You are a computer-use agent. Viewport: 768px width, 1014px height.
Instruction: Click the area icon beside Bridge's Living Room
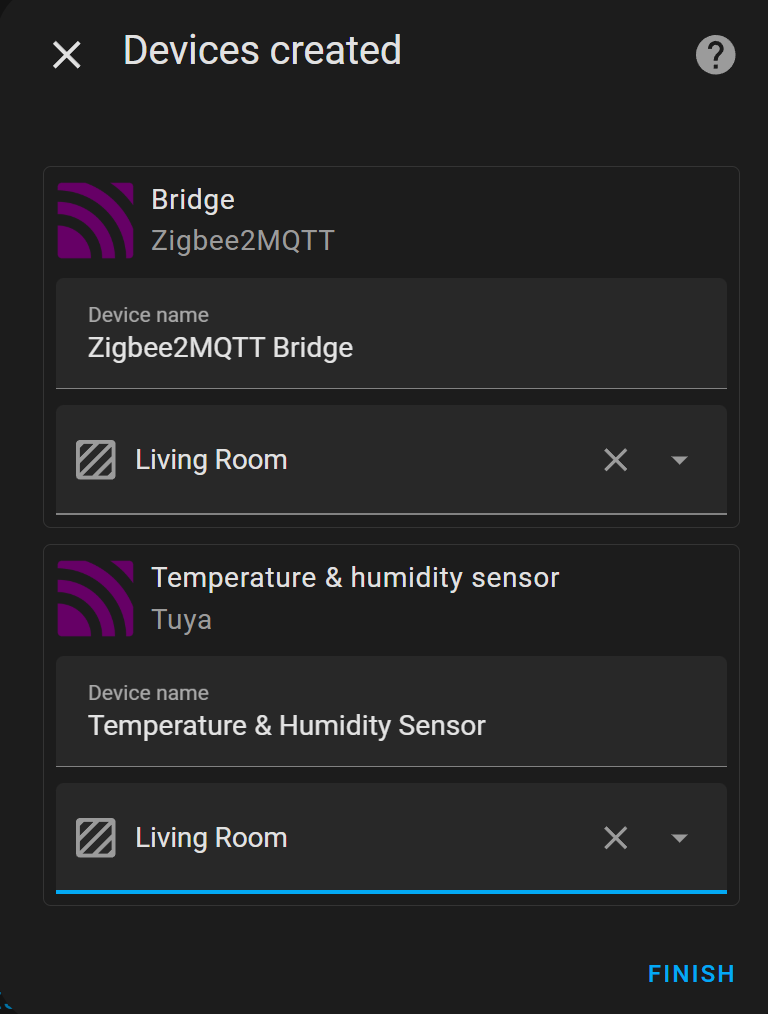tap(95, 460)
